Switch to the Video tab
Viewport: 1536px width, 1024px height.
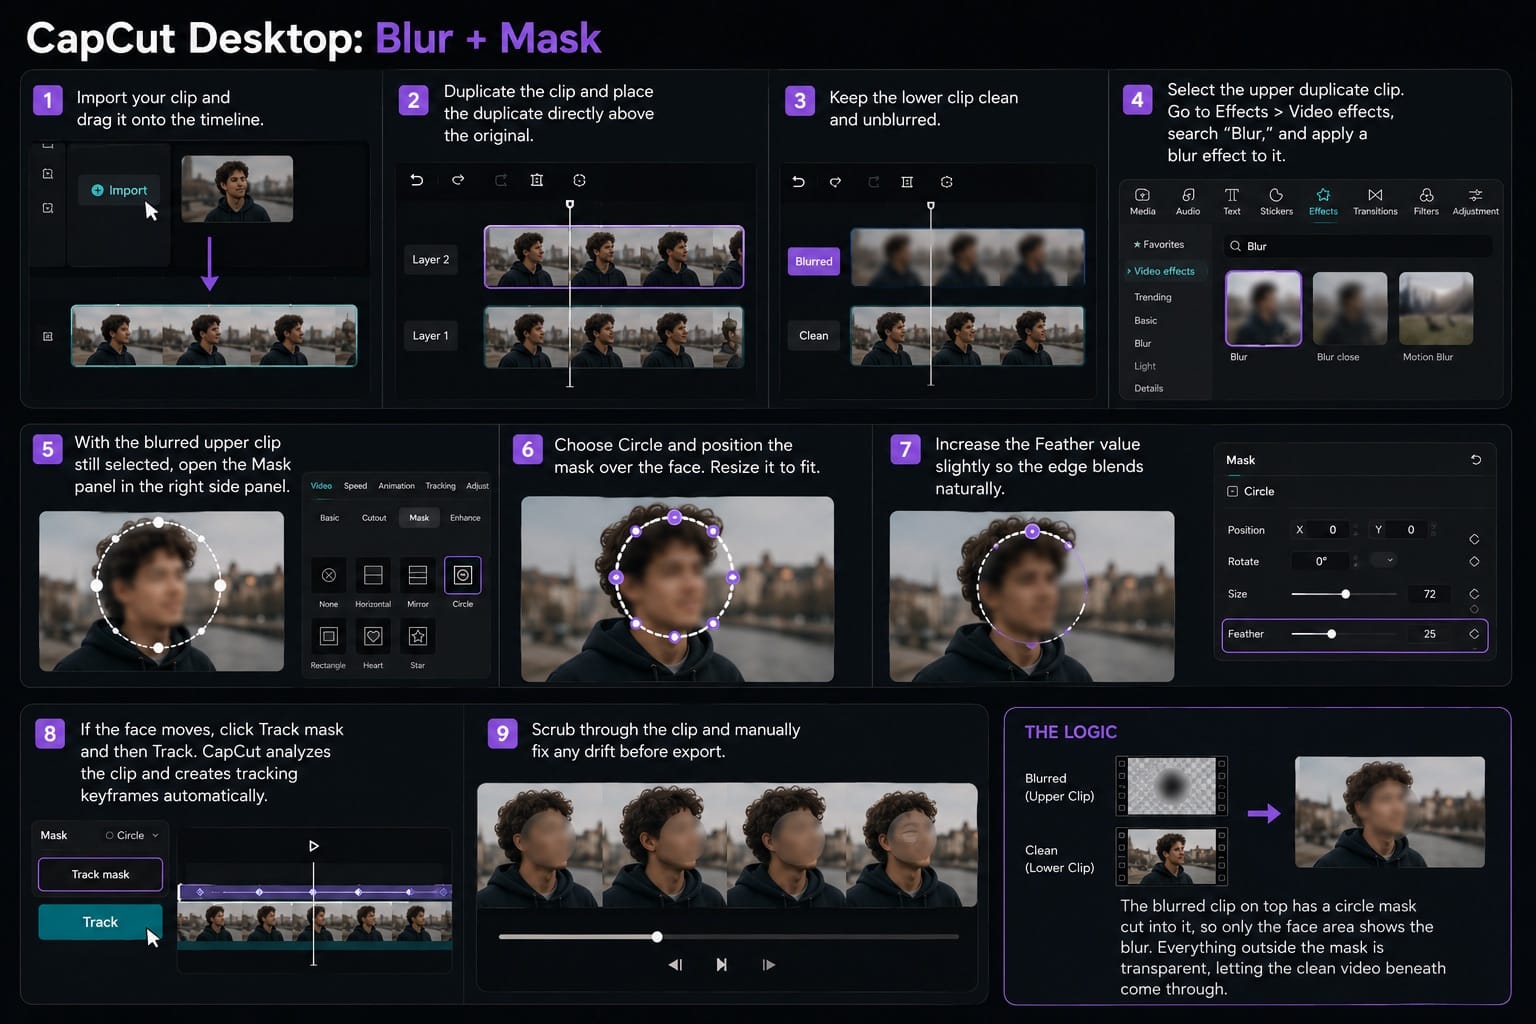[321, 486]
